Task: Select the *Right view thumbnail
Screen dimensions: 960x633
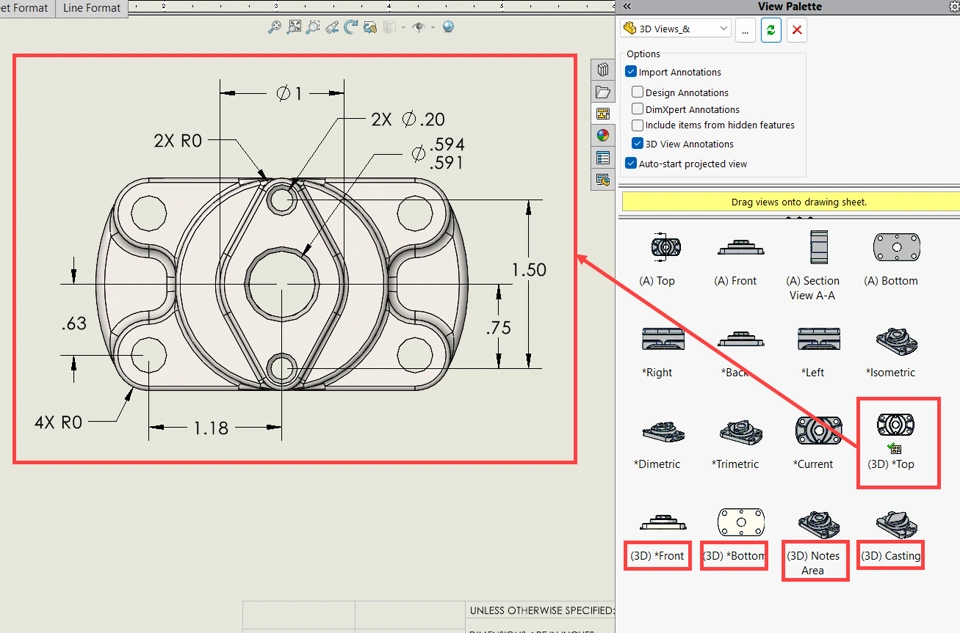Action: coord(663,339)
